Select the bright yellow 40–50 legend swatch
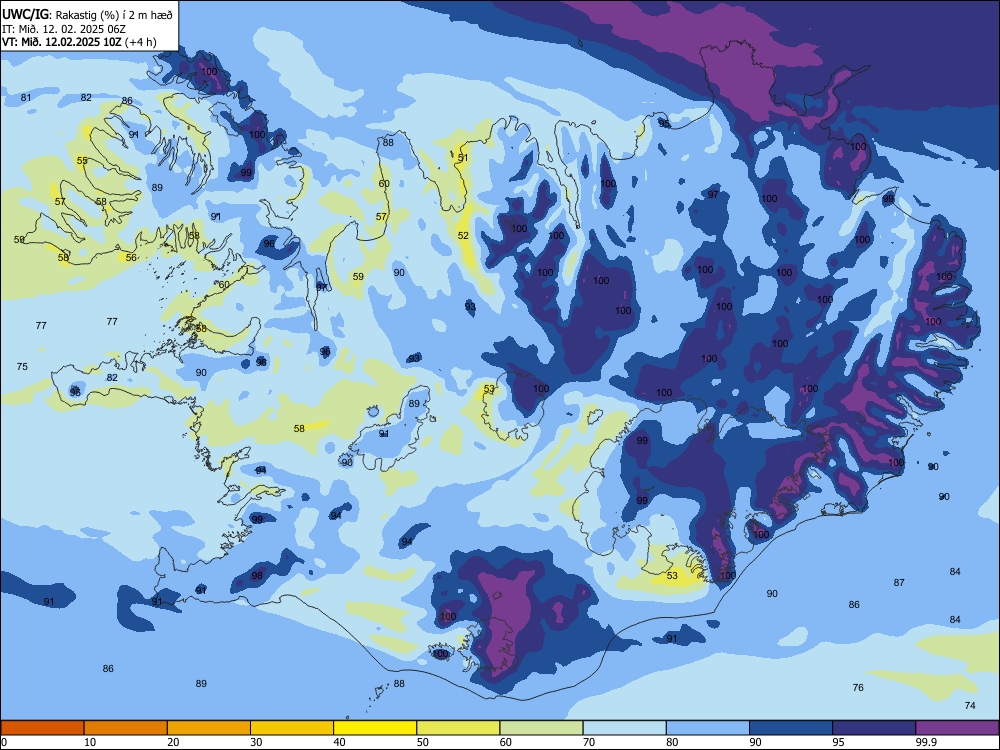Viewport: 1000px width, 750px height. coord(375,728)
